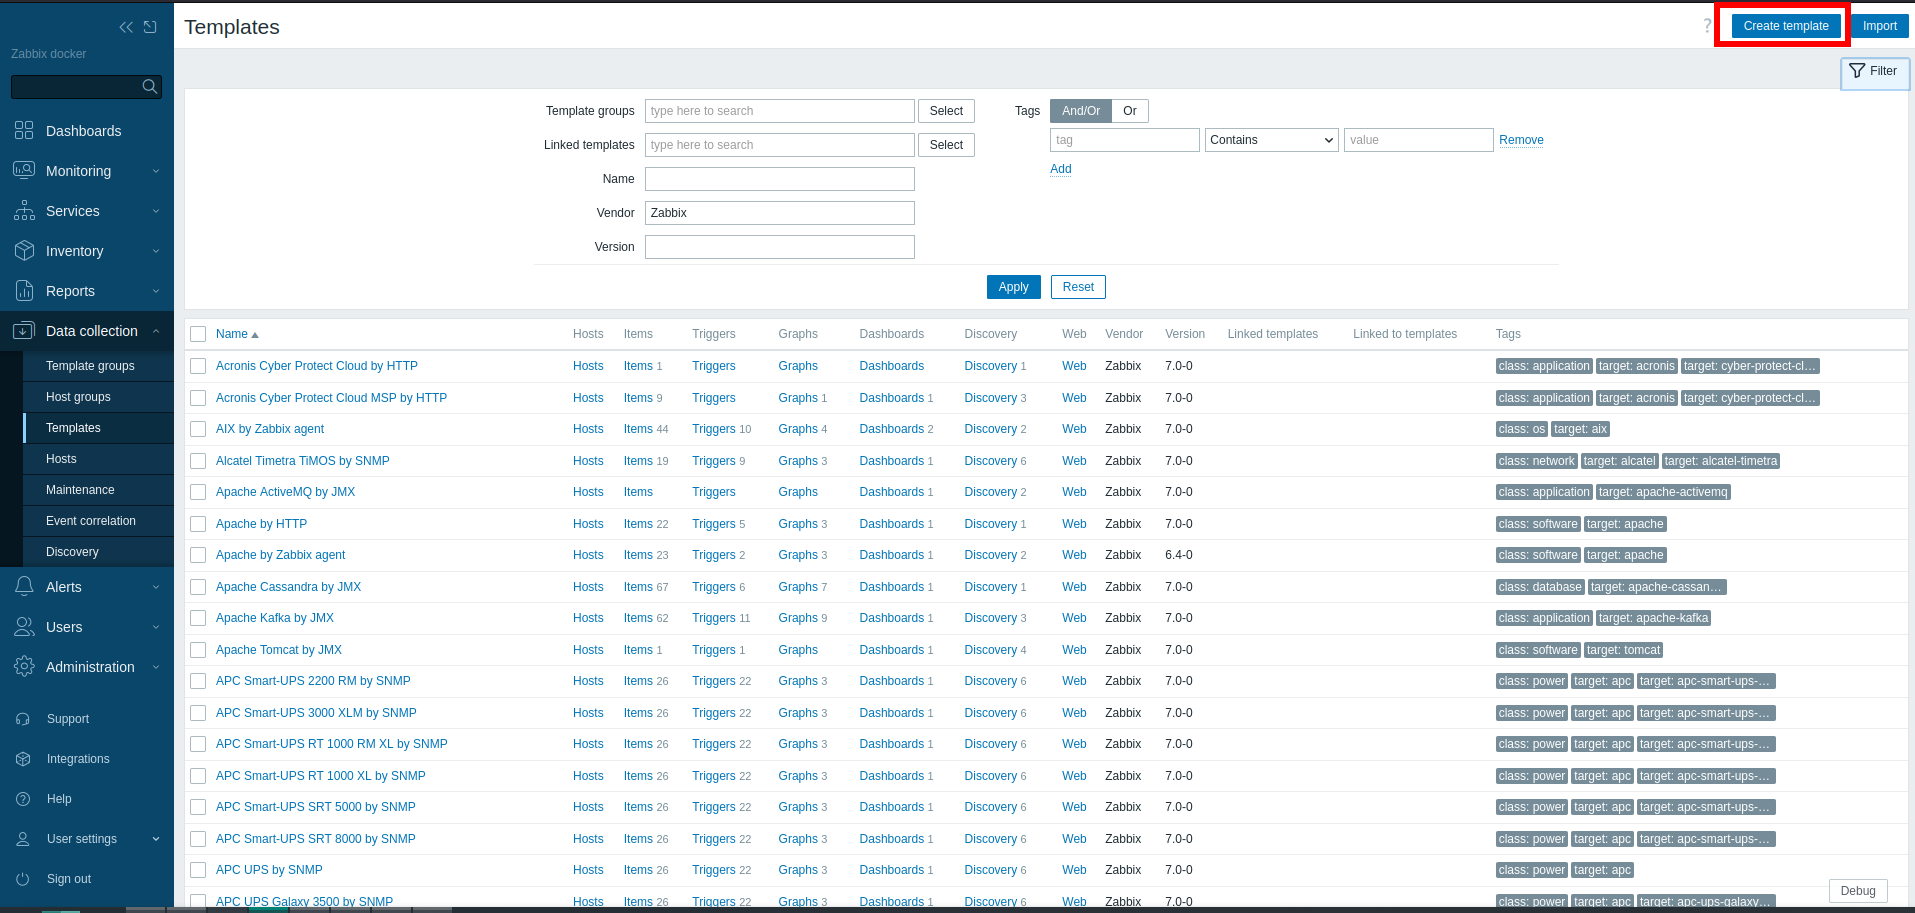Click Select next to Template groups
1915x913 pixels.
[946, 111]
